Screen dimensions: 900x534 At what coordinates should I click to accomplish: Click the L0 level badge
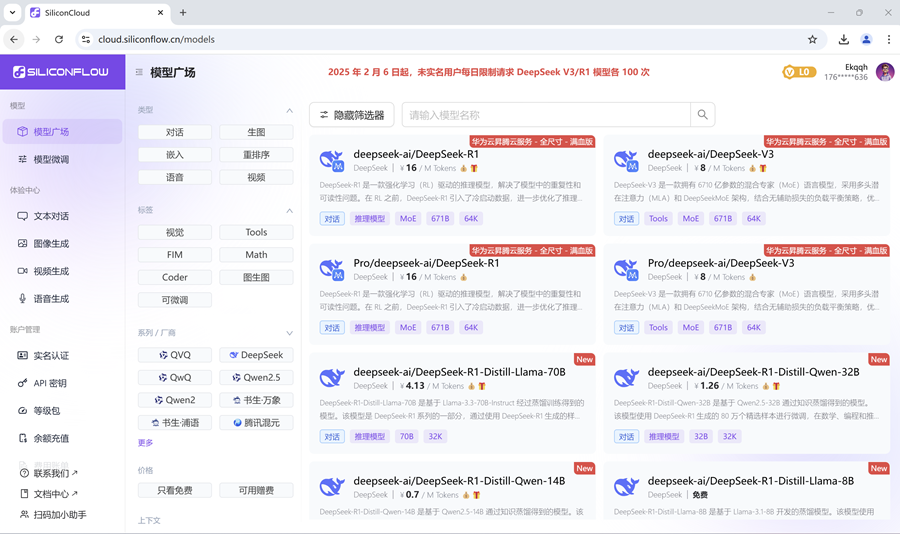point(799,72)
